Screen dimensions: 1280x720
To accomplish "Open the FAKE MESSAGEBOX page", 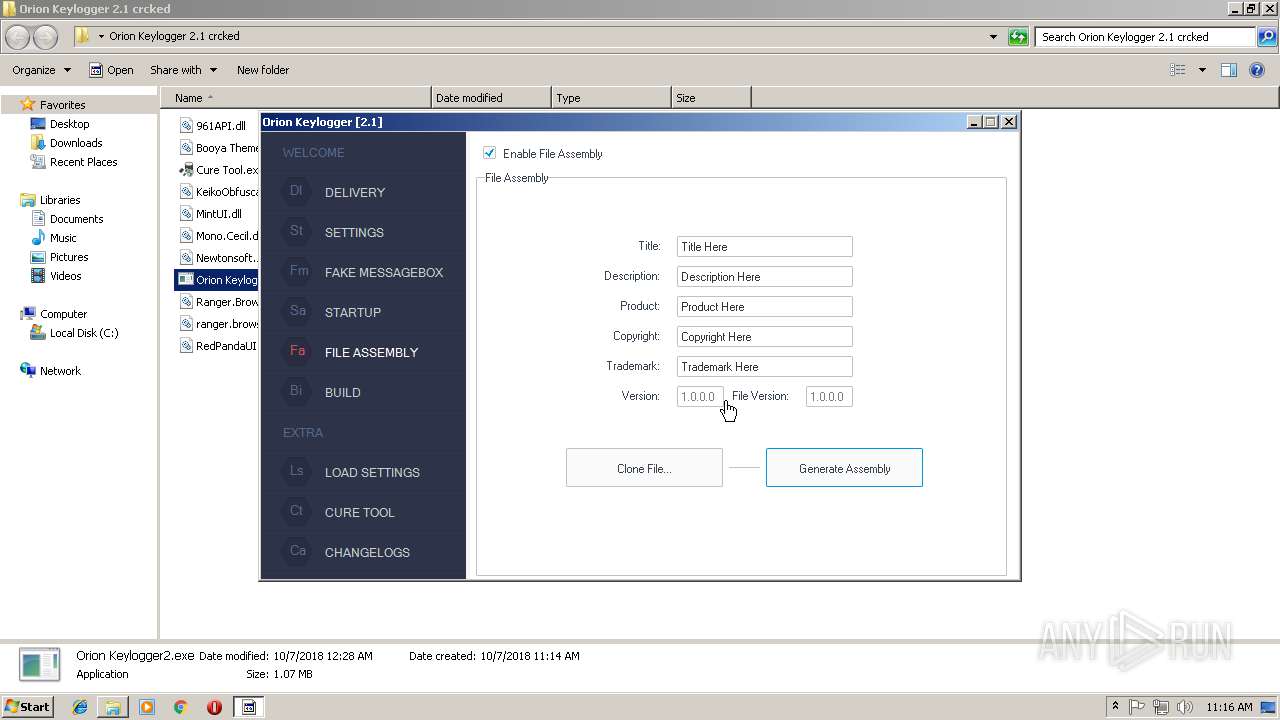I will (384, 272).
